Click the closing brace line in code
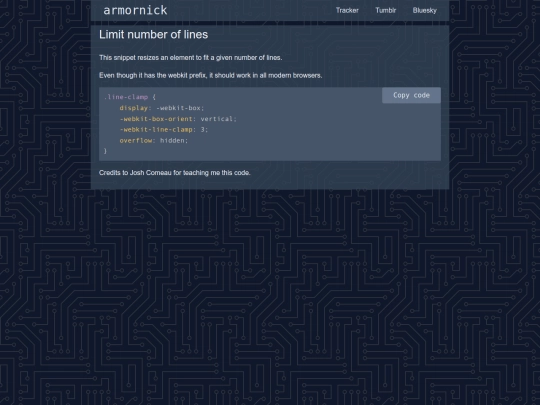 [x=105, y=151]
